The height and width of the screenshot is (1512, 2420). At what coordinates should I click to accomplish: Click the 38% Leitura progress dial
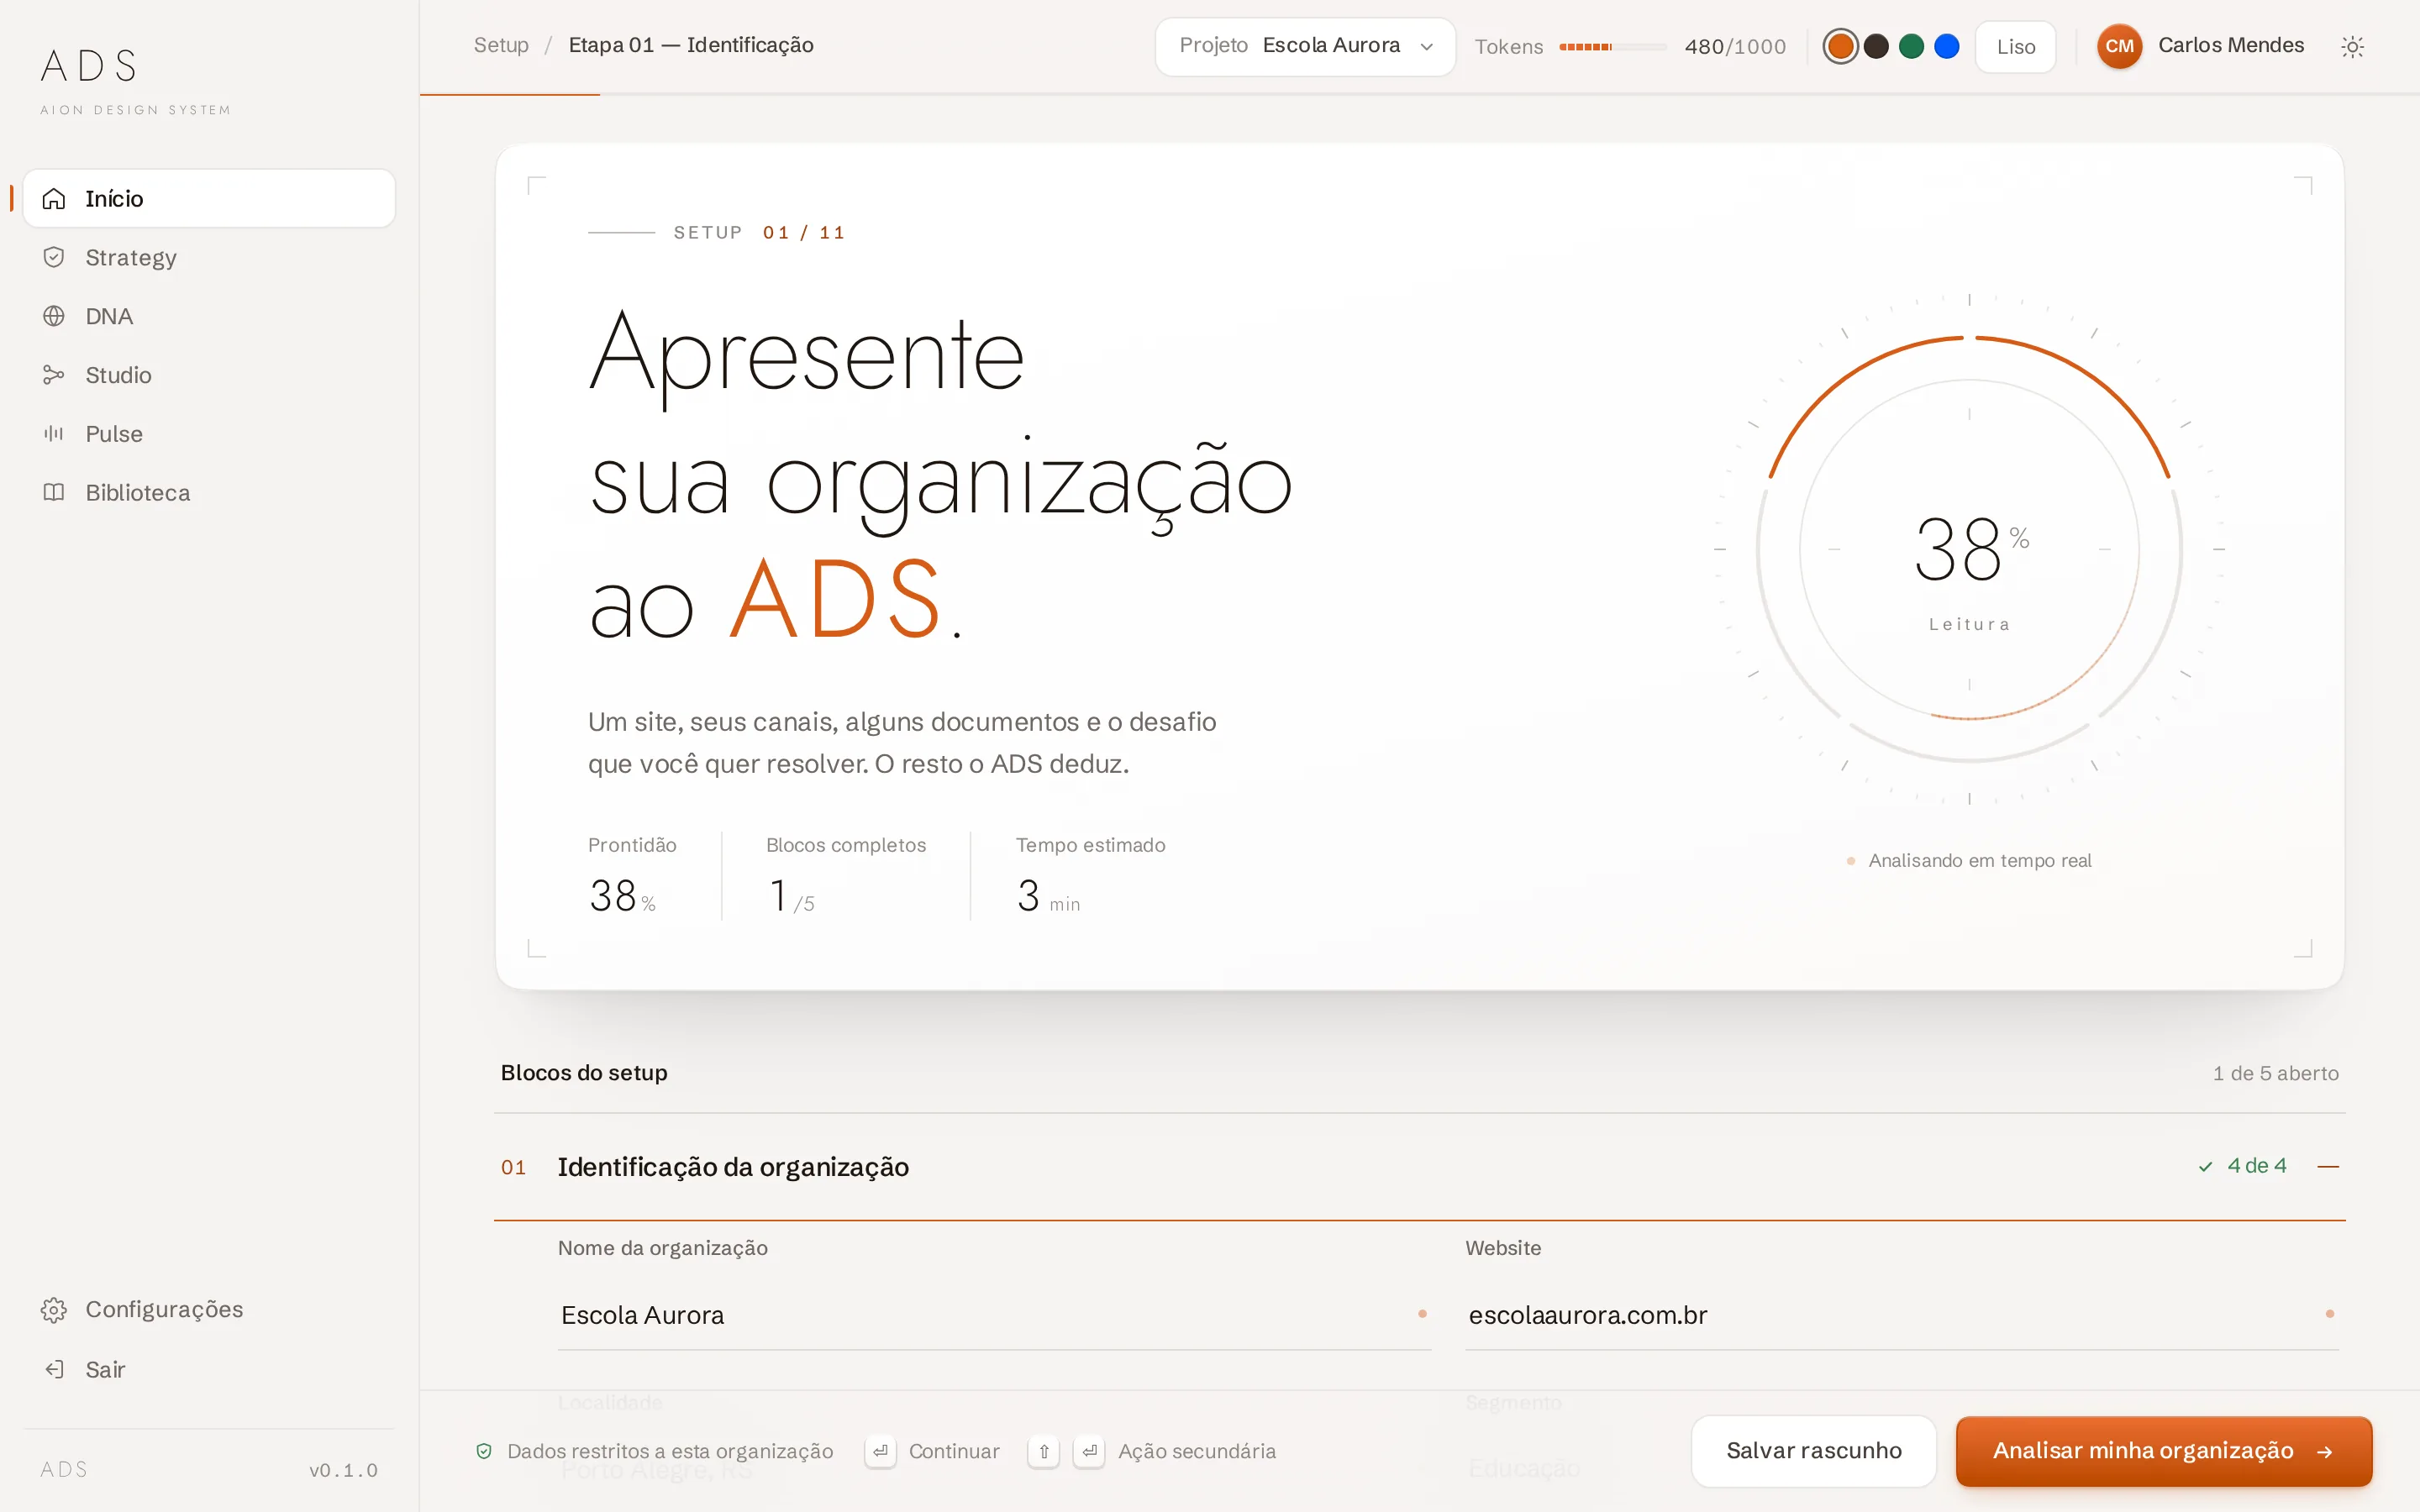1969,549
